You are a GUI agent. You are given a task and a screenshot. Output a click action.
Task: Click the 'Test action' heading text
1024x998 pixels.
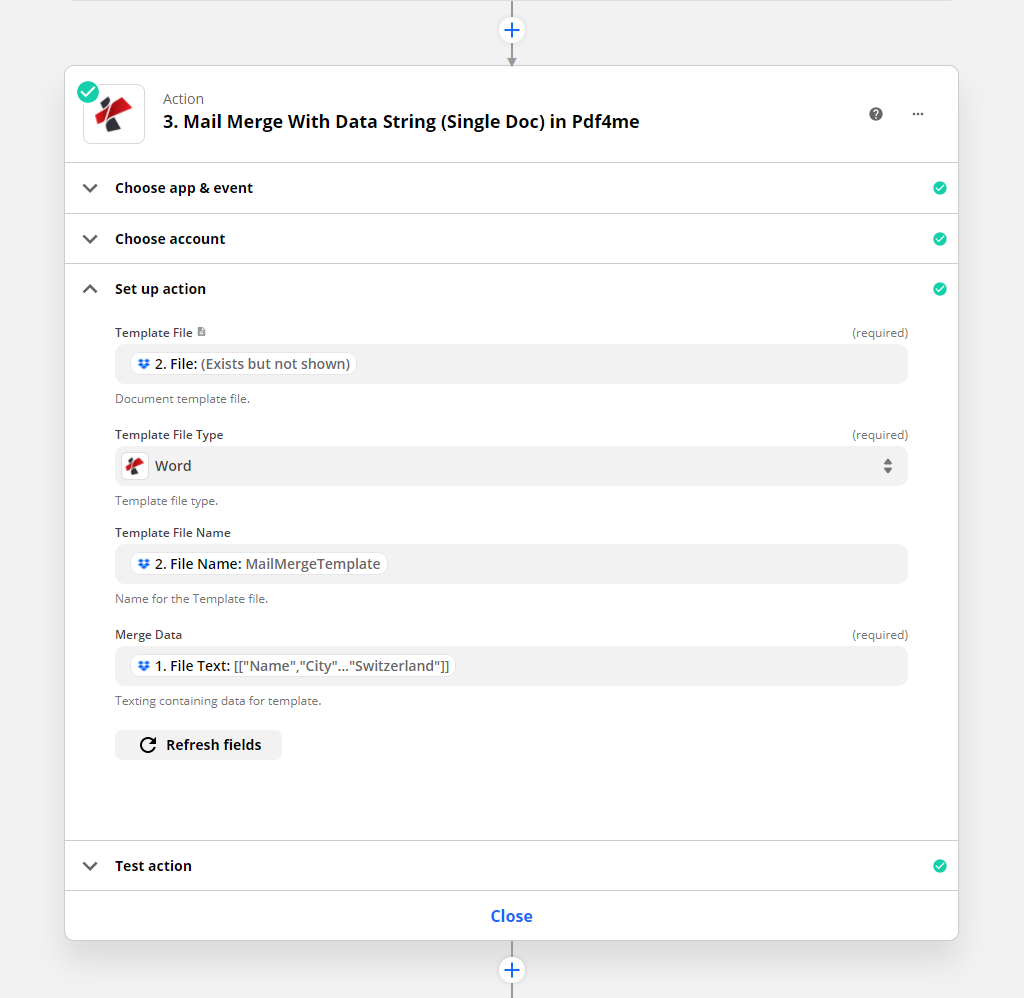pos(153,866)
